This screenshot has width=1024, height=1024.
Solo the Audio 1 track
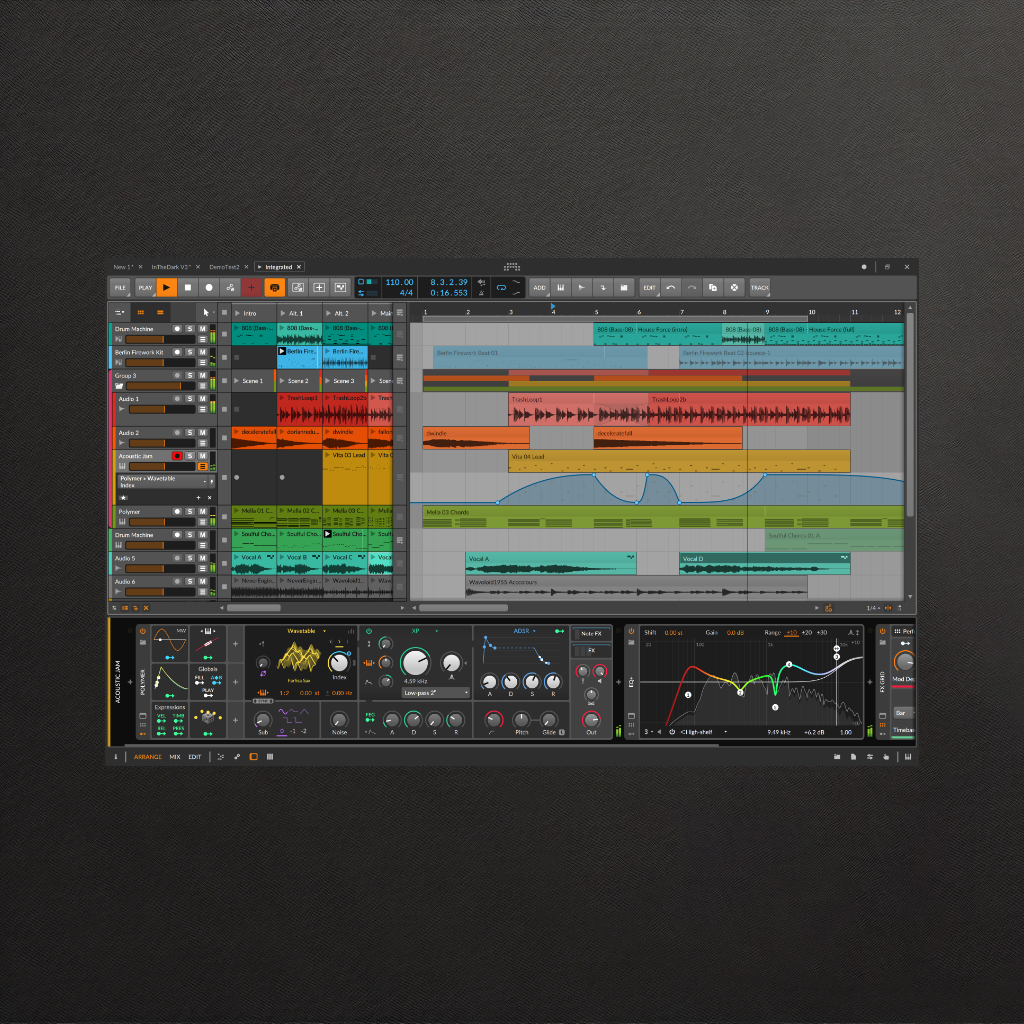pos(190,399)
